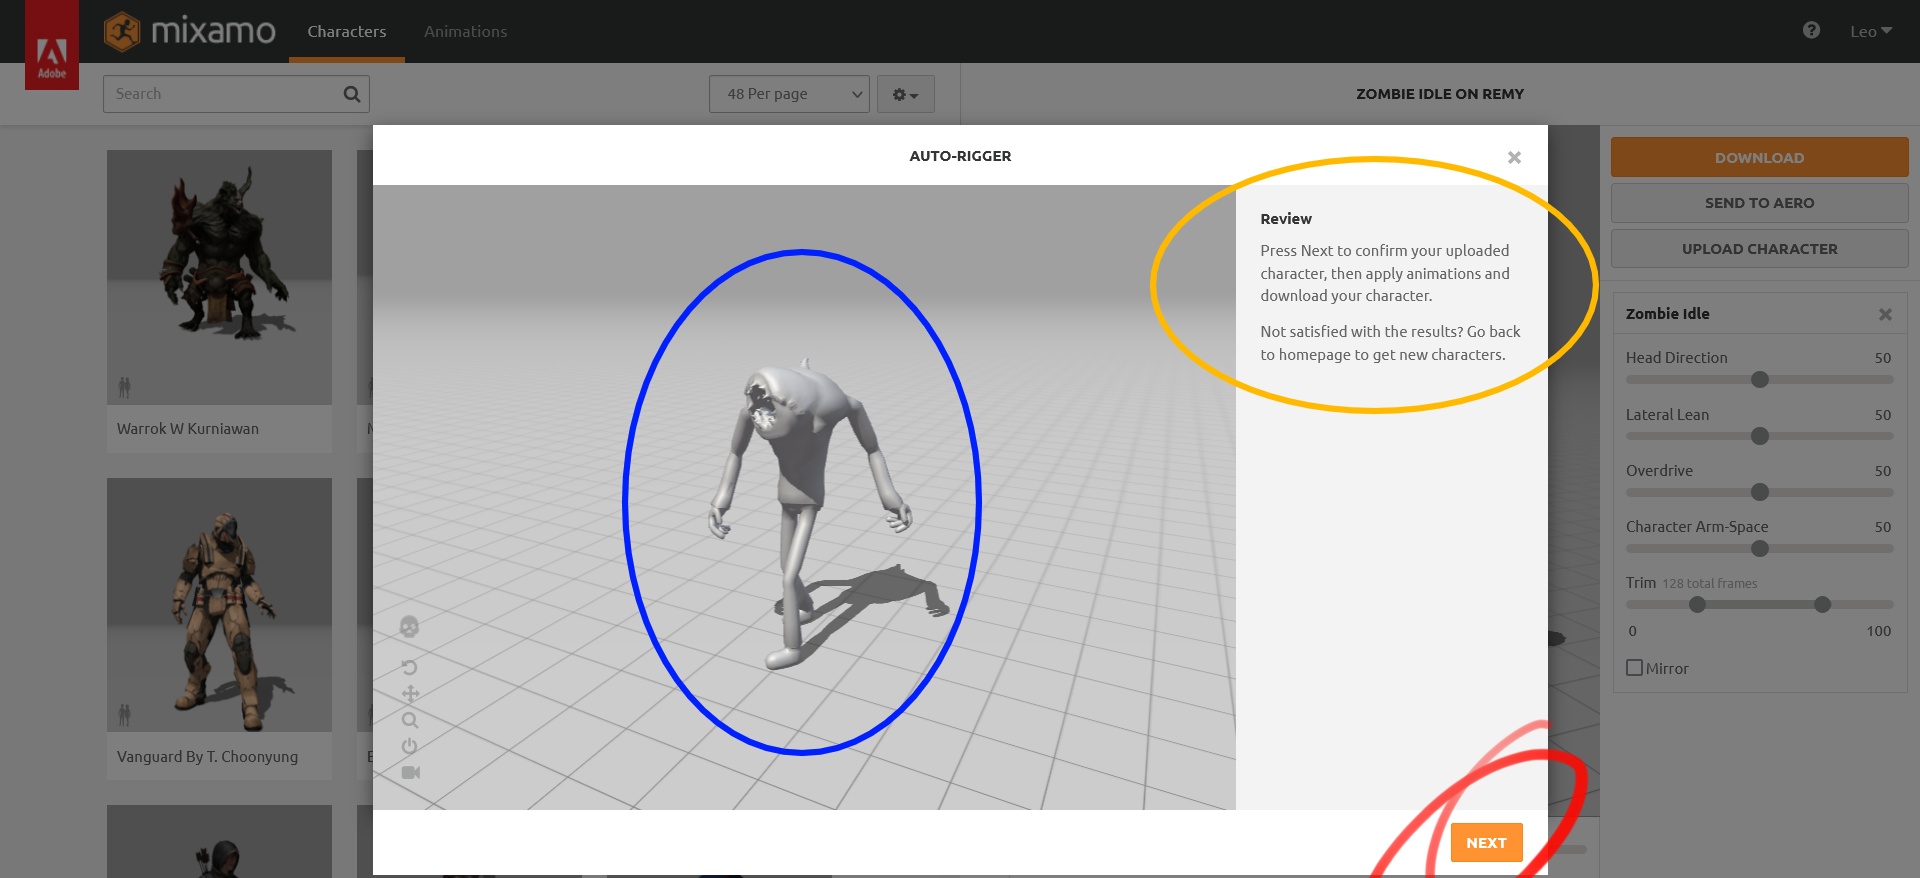Click the search magnifier icon in the search box

tap(351, 94)
